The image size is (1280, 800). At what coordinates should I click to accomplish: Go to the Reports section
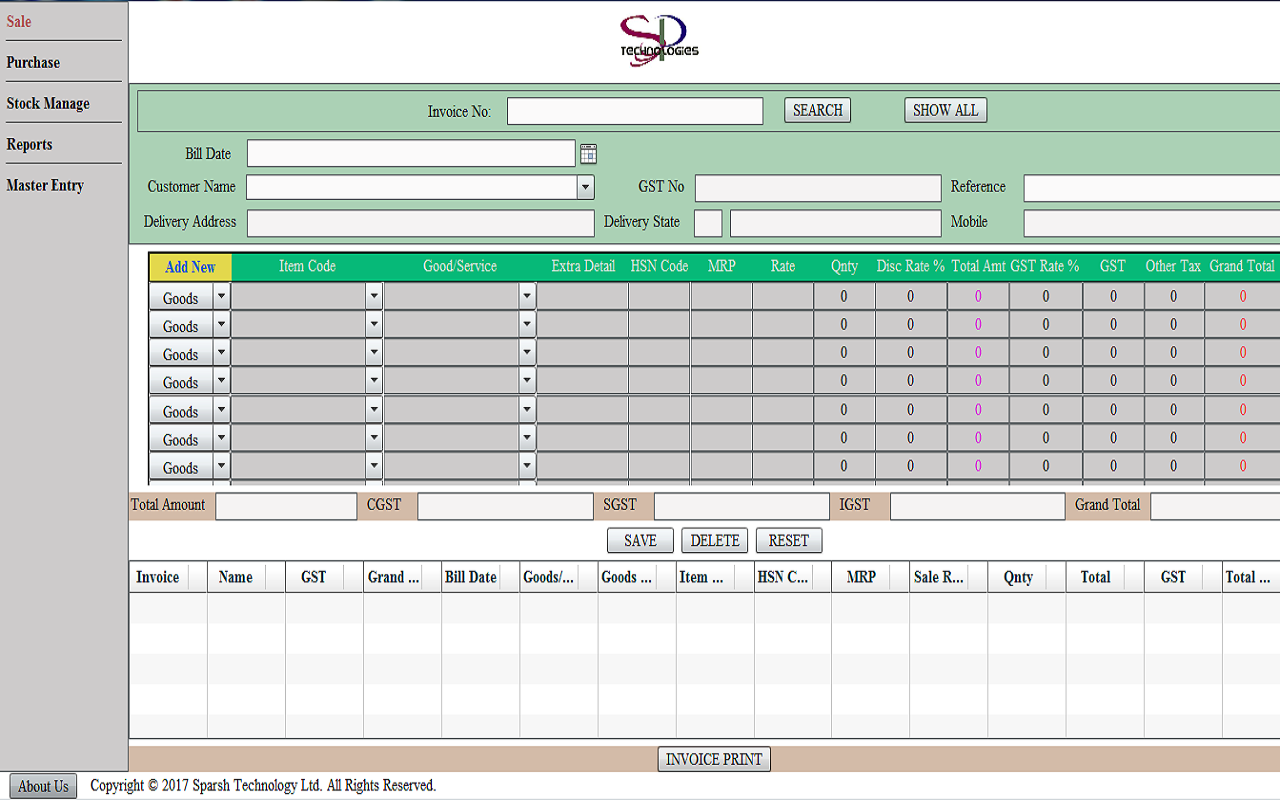click(29, 144)
